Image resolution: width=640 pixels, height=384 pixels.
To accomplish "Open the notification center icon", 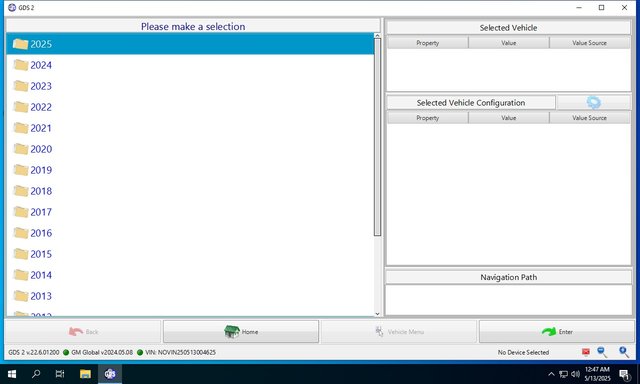I will tap(624, 374).
